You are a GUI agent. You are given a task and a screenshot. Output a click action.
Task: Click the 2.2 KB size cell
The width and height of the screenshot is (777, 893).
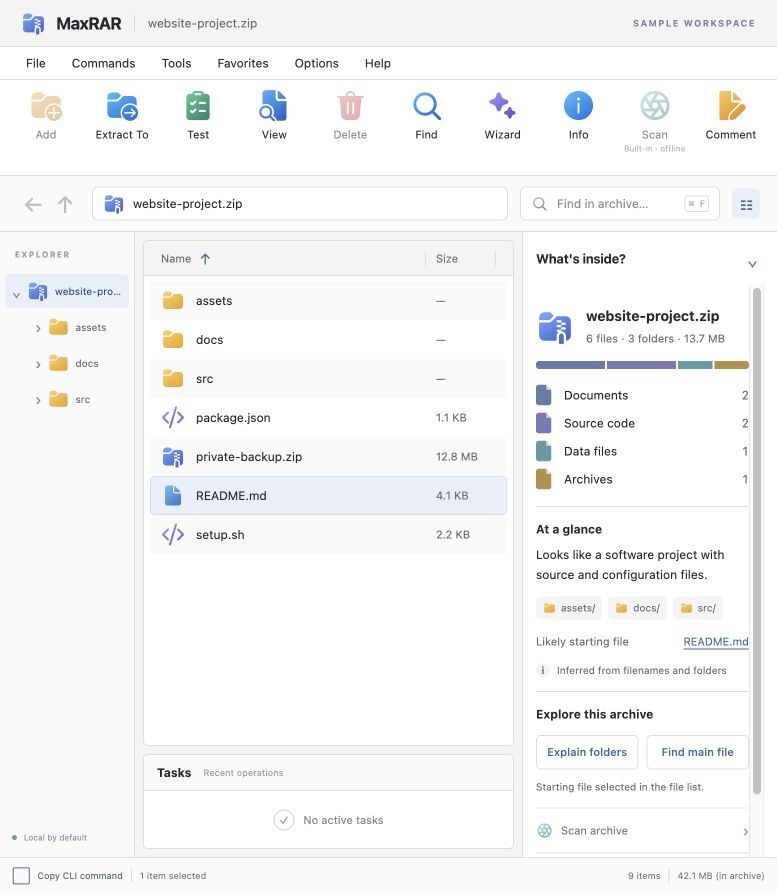pyautogui.click(x=453, y=535)
